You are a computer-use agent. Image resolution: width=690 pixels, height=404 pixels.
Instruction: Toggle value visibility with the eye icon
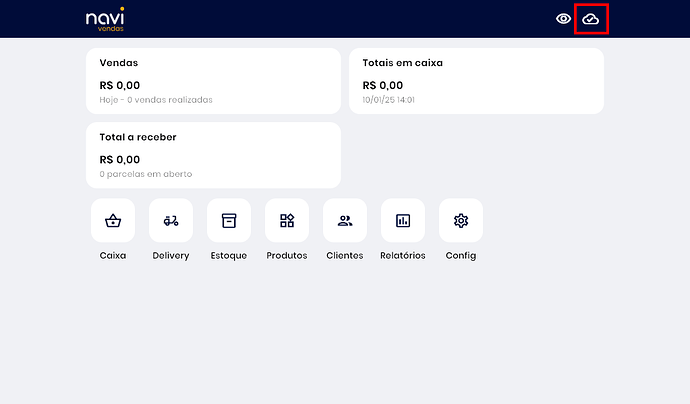point(564,19)
